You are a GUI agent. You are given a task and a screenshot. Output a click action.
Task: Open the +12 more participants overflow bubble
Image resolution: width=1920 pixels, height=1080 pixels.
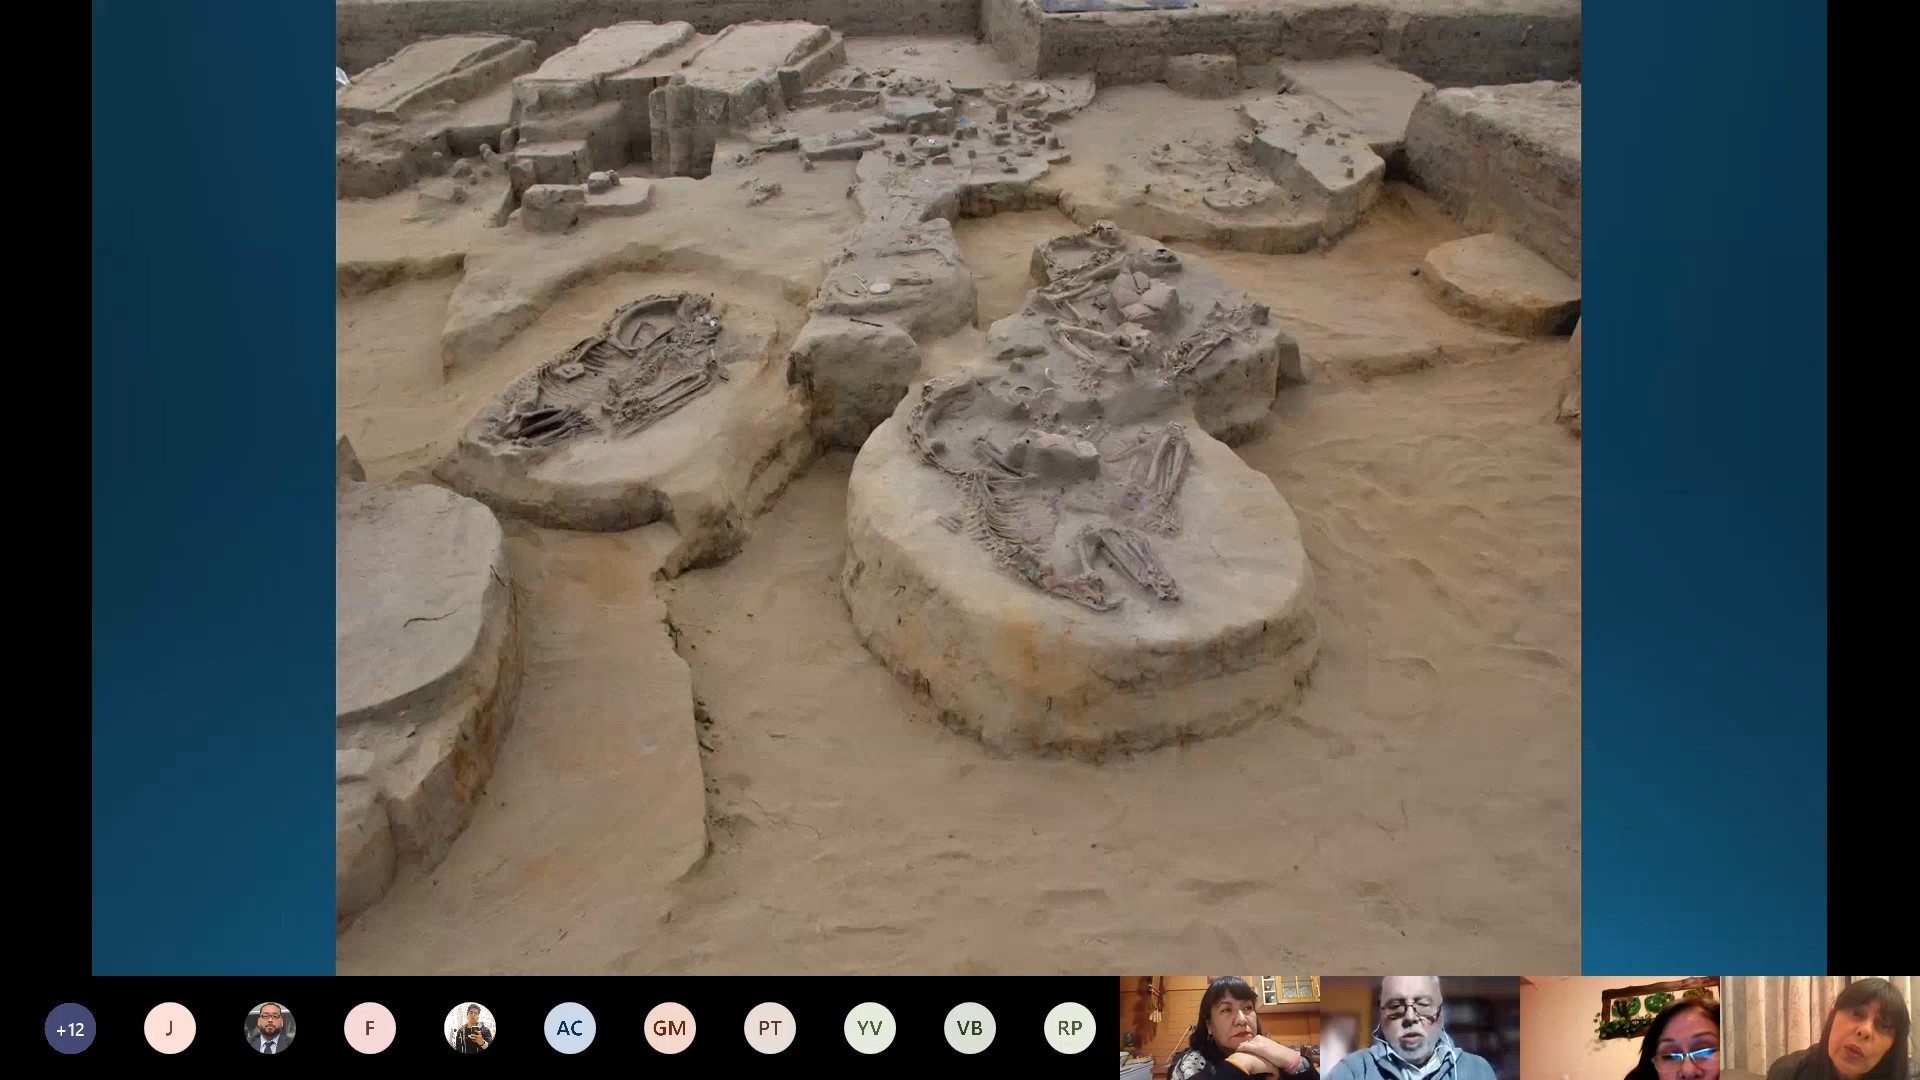70,1028
